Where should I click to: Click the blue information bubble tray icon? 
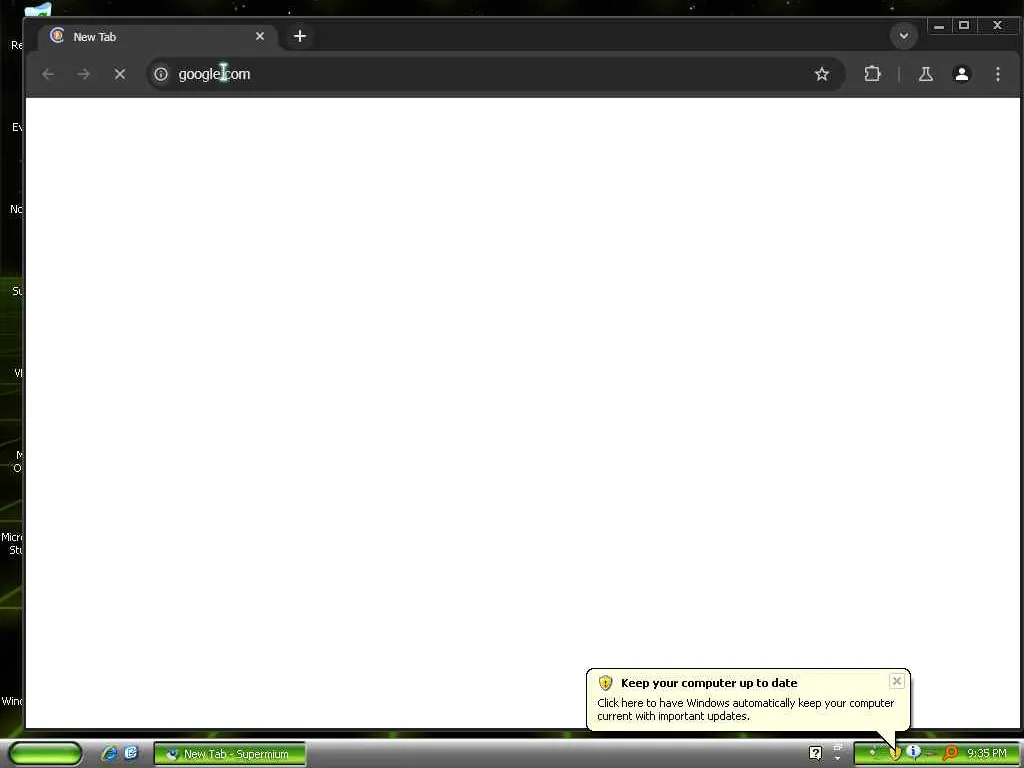pos(914,752)
